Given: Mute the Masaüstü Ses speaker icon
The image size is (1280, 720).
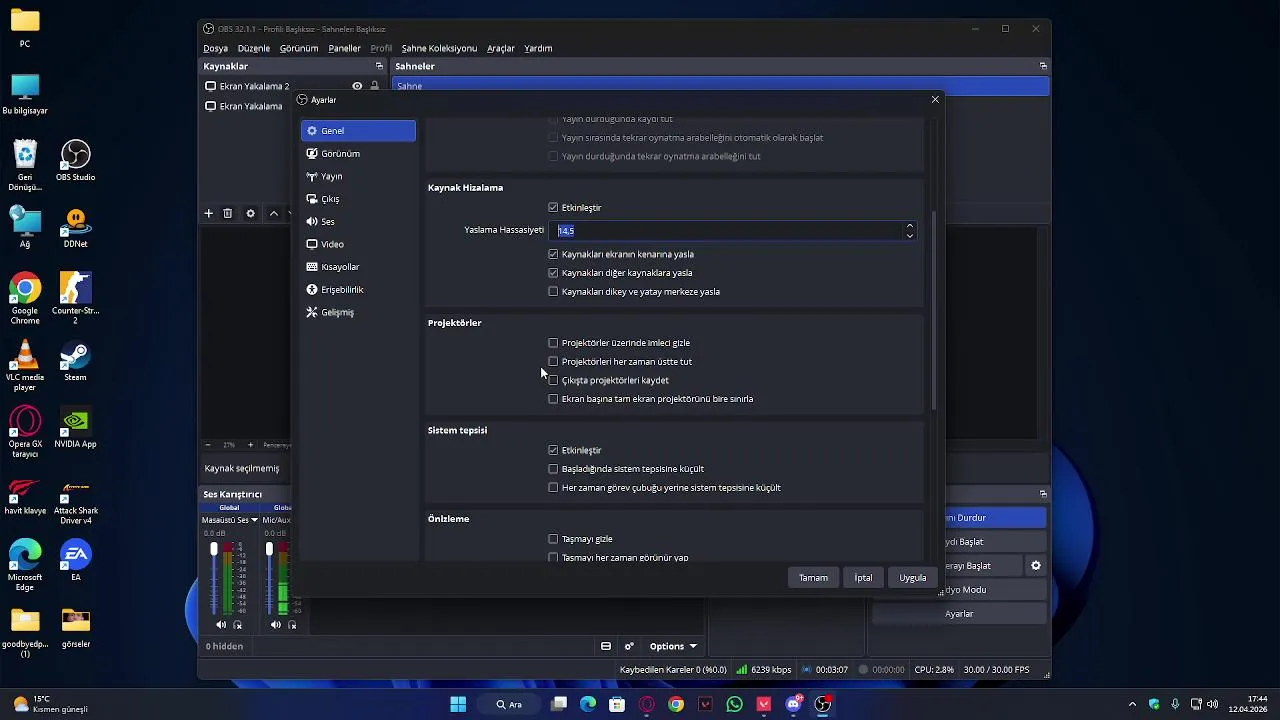Looking at the screenshot, I should 221,625.
